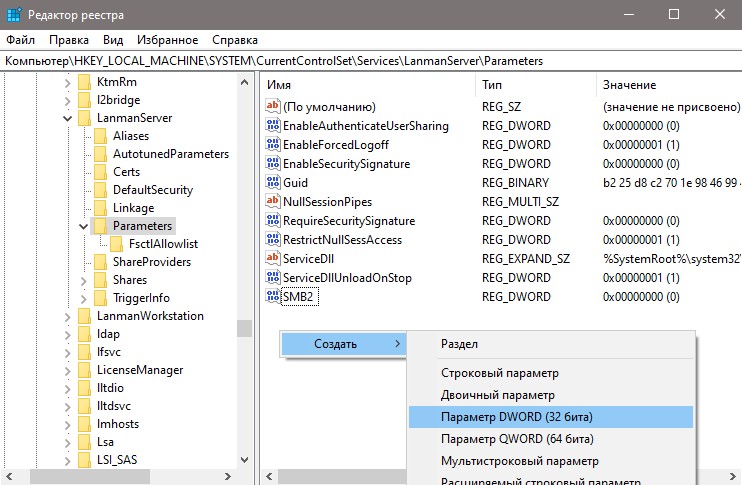Choose Двоичный параметр in the submenu
The width and height of the screenshot is (742, 485).
(551, 395)
